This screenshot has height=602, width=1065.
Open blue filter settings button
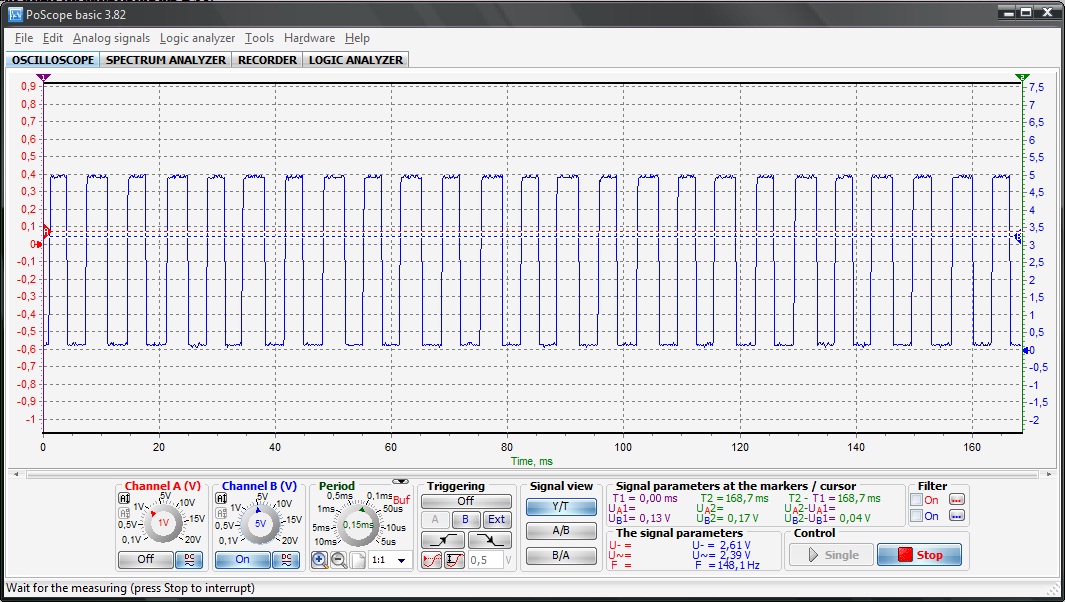click(x=956, y=516)
